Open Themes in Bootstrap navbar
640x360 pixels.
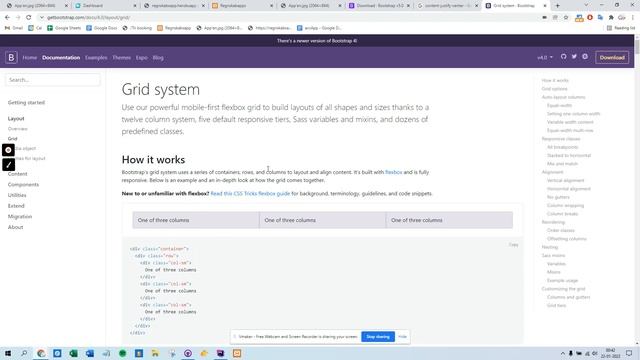122,58
